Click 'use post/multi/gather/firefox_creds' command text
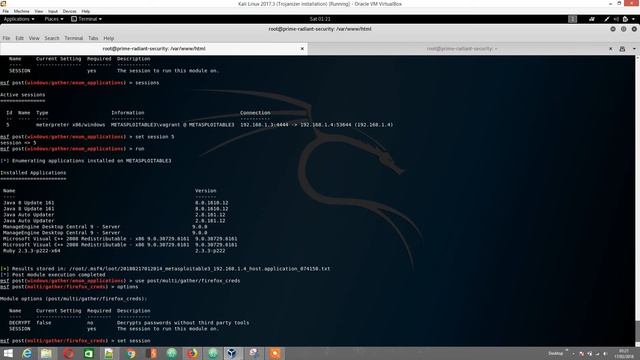Screen dimensions: 640x360 coord(188,281)
